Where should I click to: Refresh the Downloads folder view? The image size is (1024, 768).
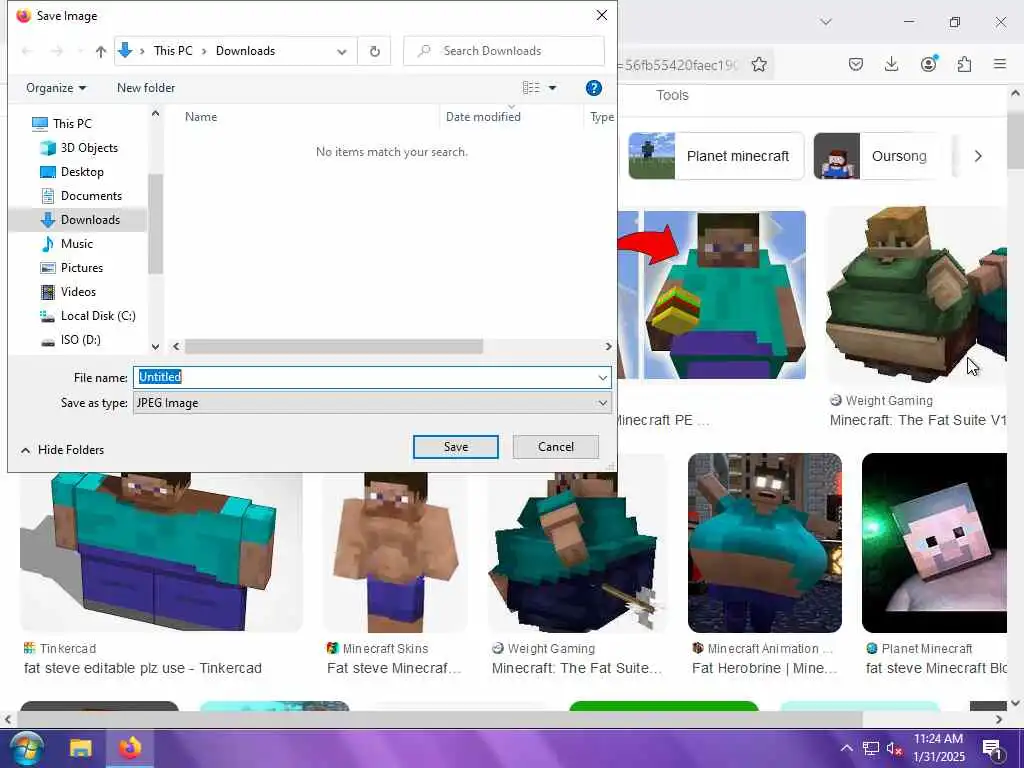[x=374, y=51]
